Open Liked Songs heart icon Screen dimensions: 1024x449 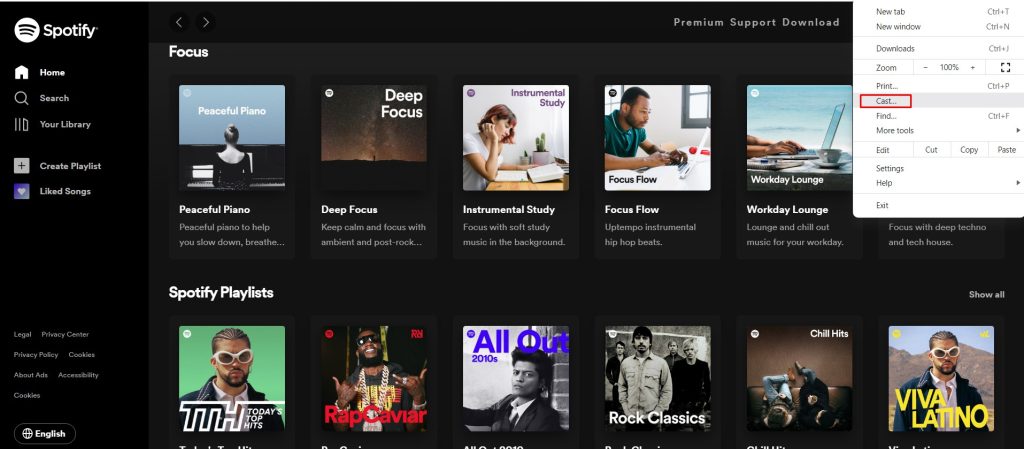pos(22,191)
